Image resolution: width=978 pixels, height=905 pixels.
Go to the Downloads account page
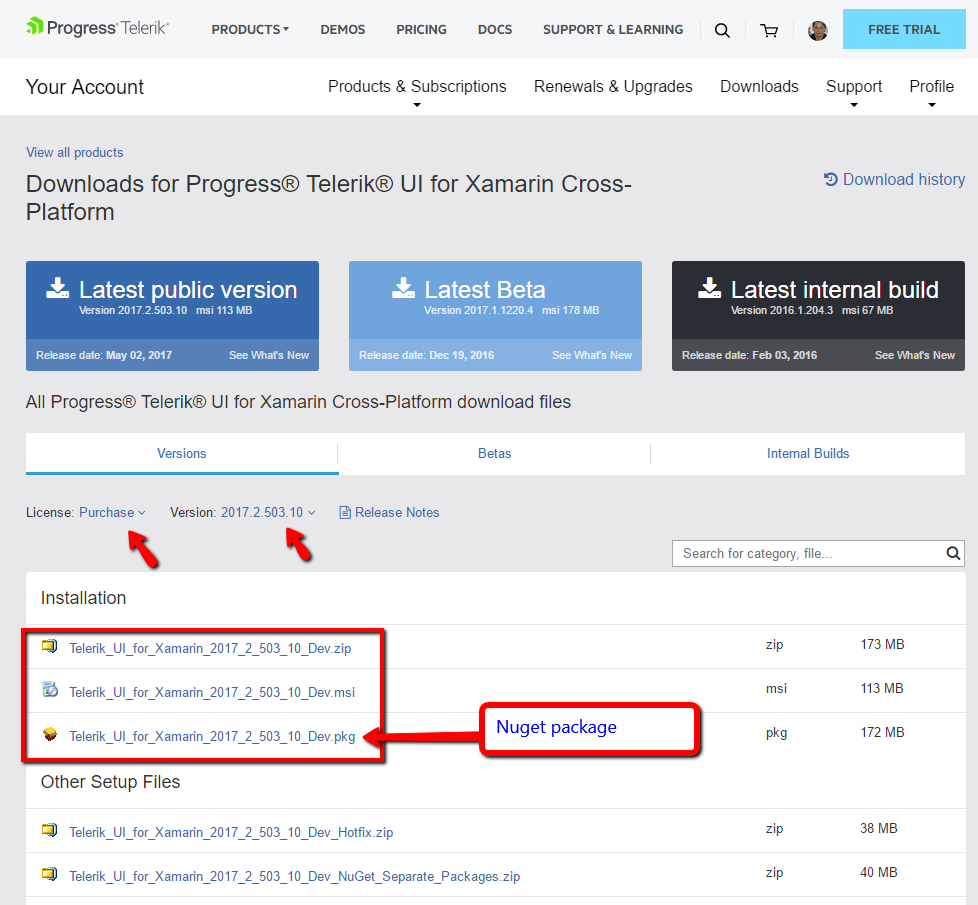pos(759,86)
